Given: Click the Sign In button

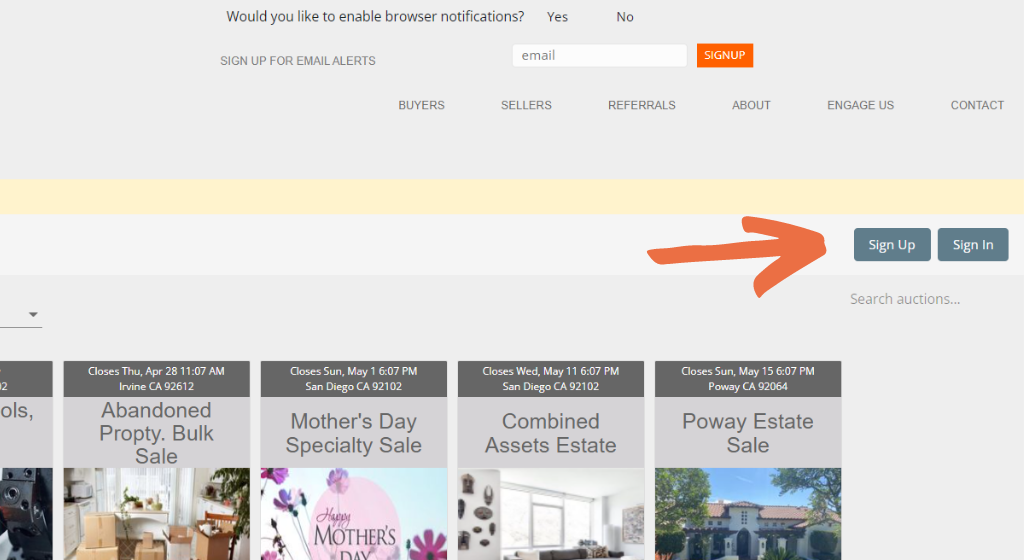Looking at the screenshot, I should point(973,245).
